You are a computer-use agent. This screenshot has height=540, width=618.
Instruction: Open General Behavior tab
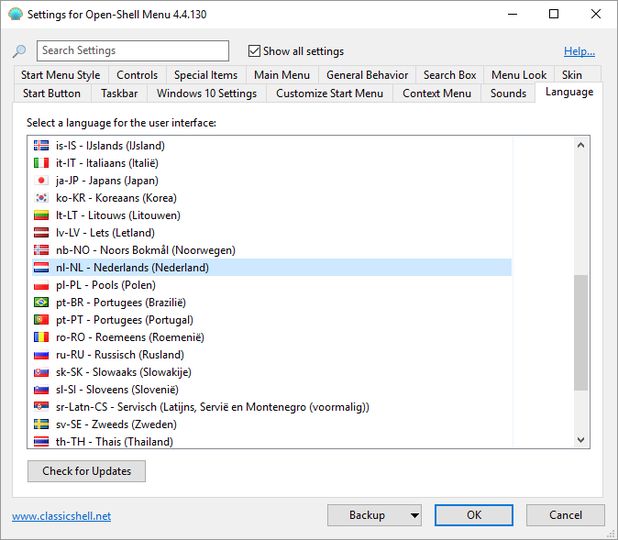[367, 75]
